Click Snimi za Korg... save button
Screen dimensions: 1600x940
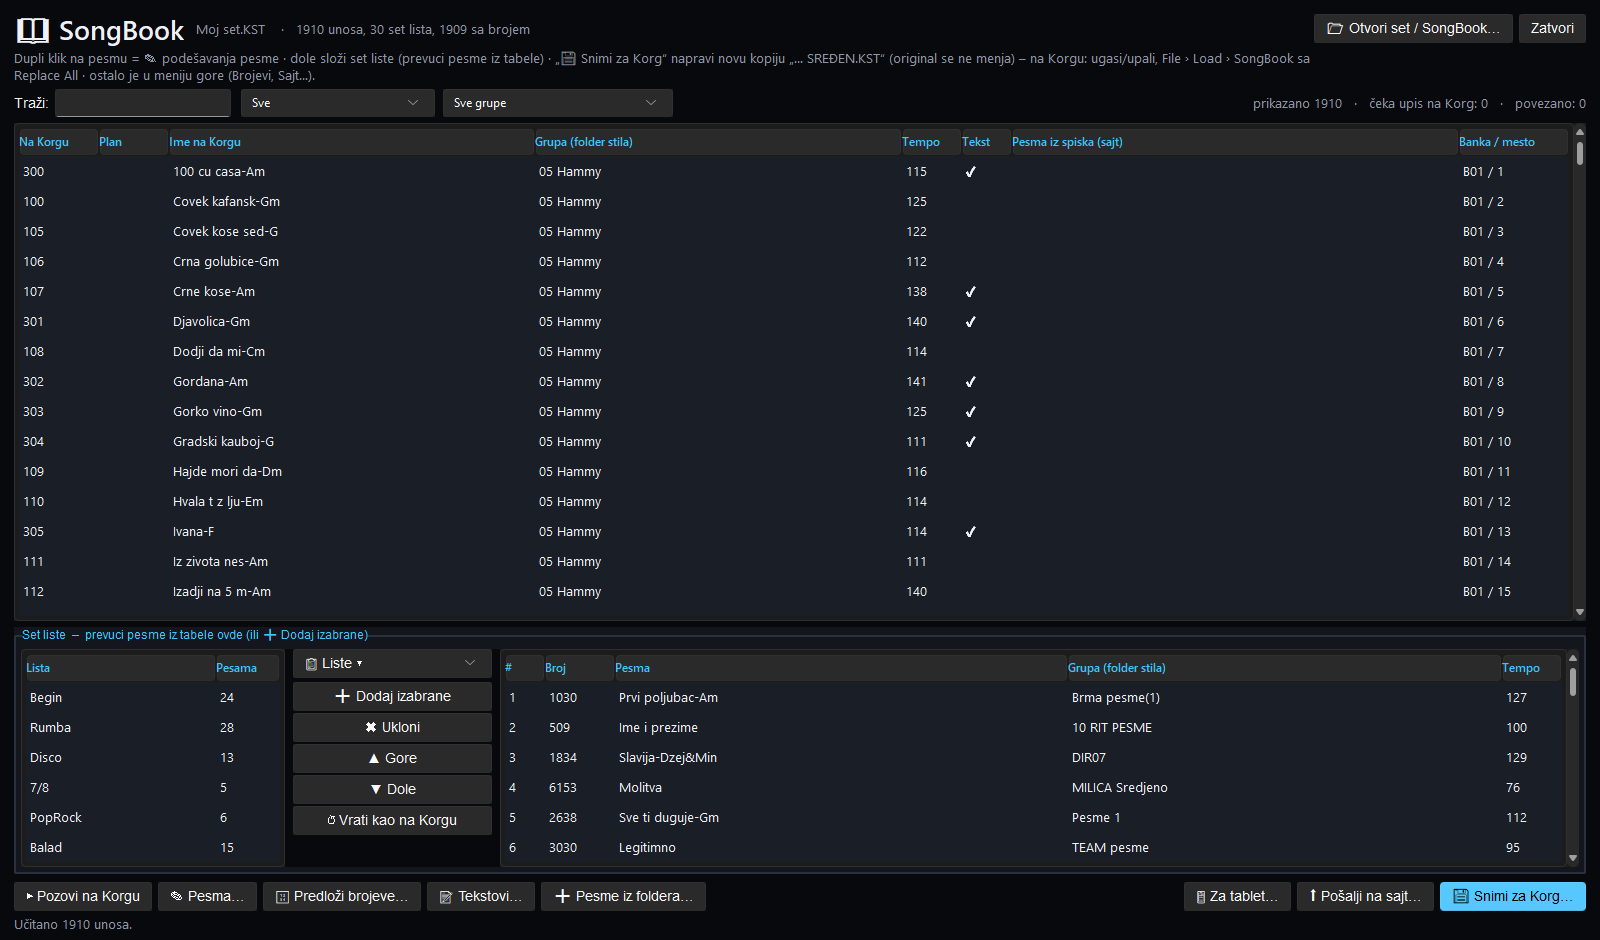coord(1513,896)
